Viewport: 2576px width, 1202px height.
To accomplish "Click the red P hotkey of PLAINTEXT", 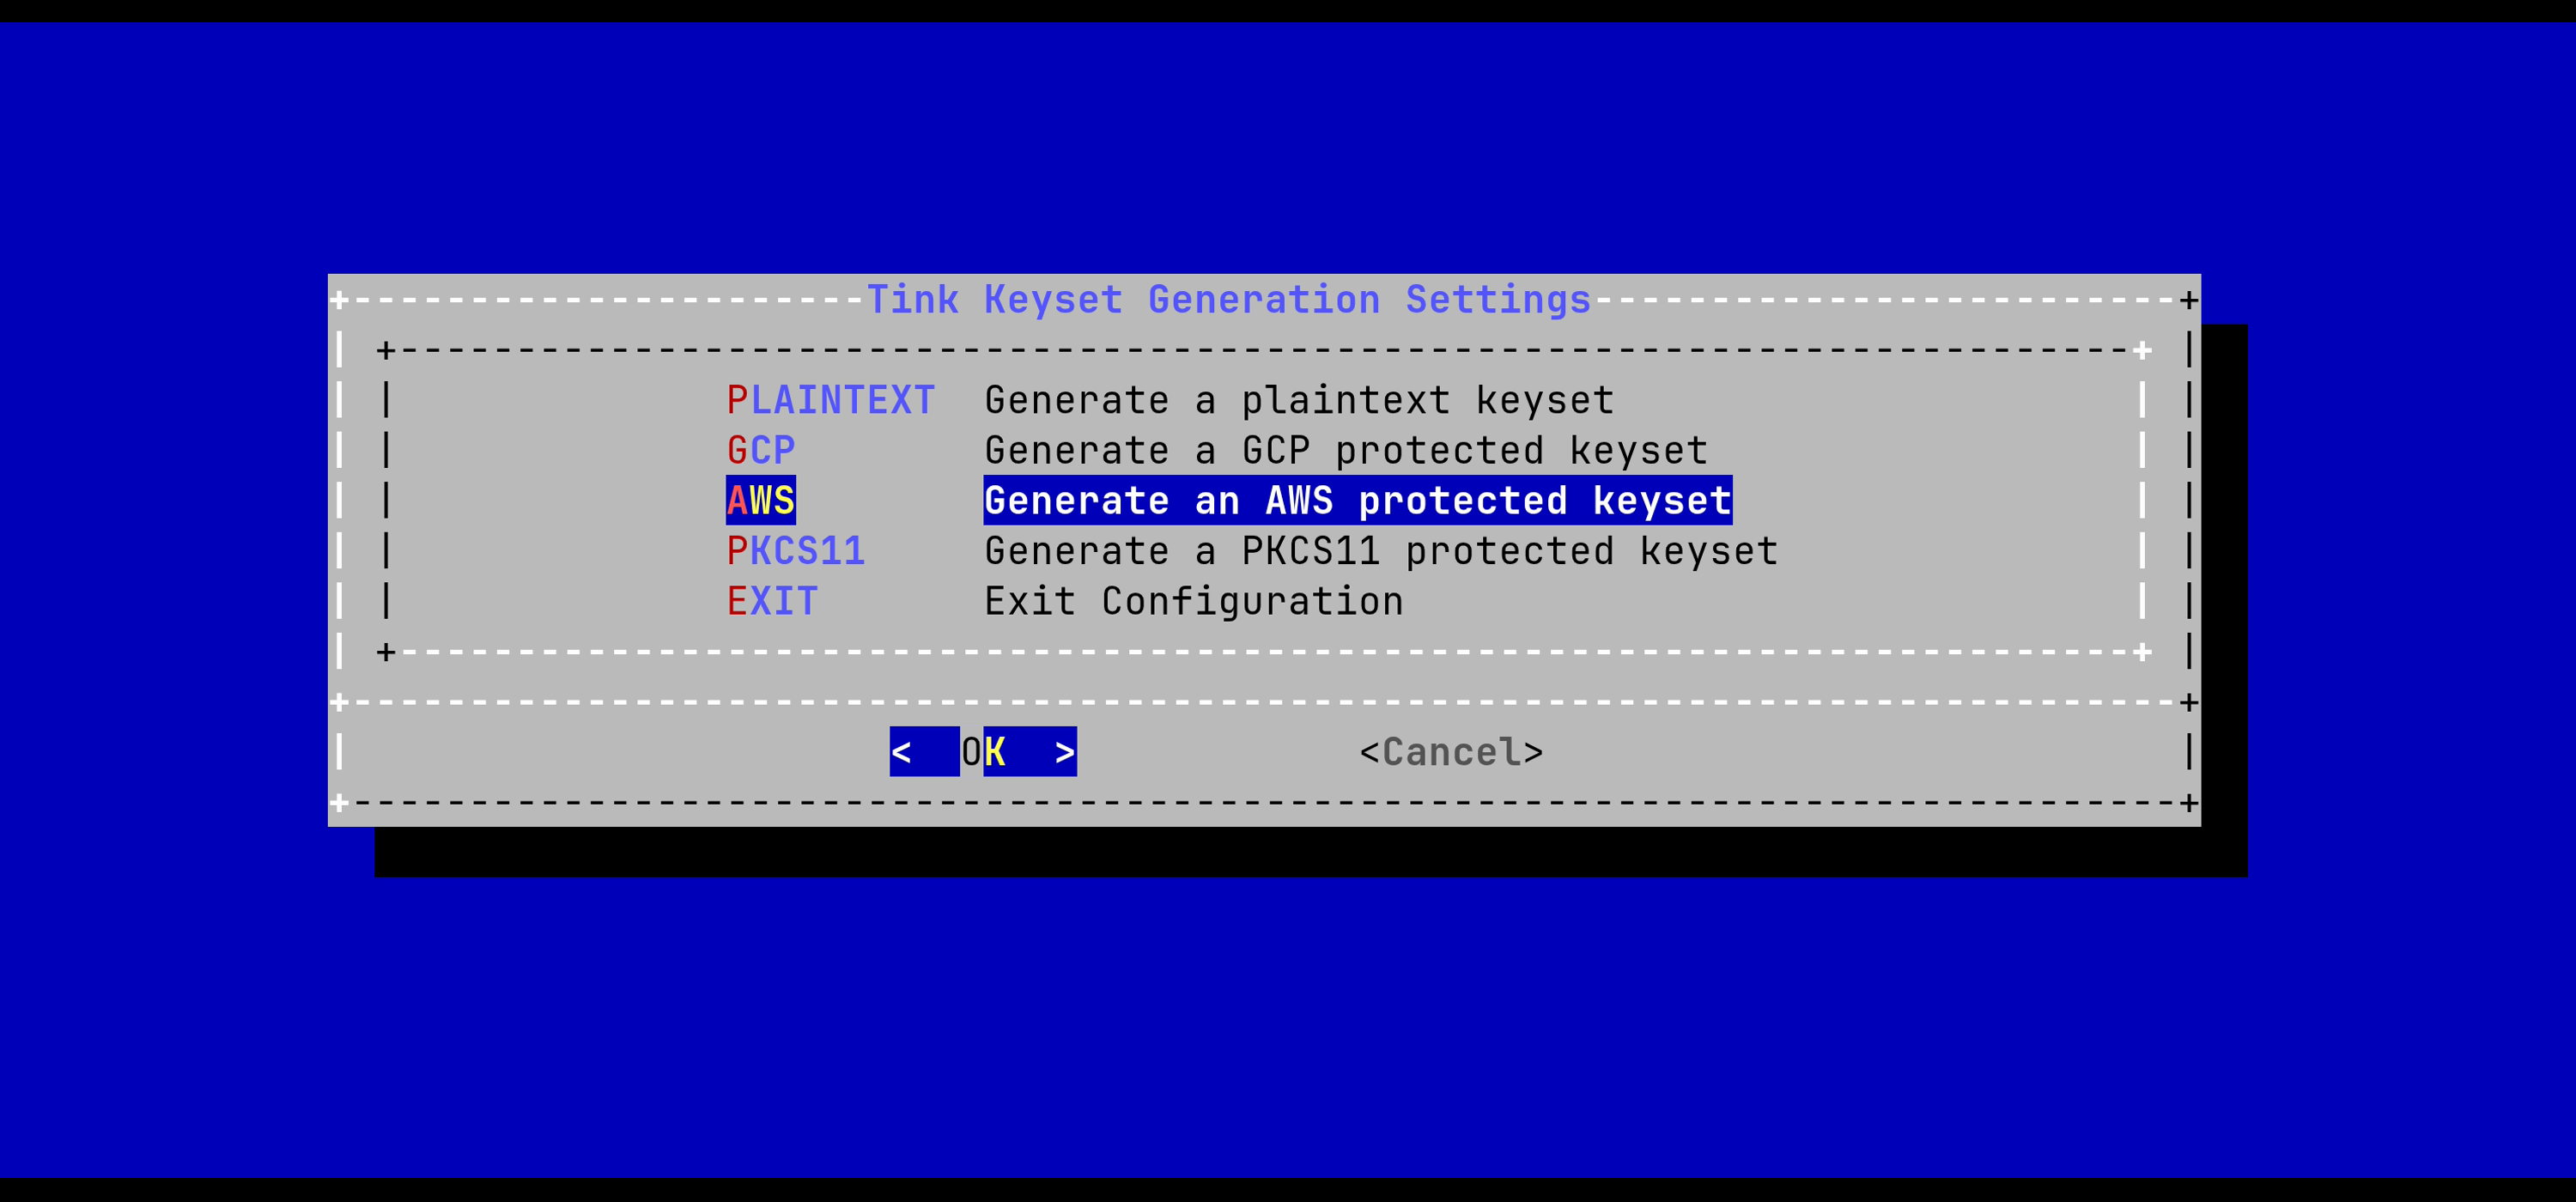I will pyautogui.click(x=737, y=400).
